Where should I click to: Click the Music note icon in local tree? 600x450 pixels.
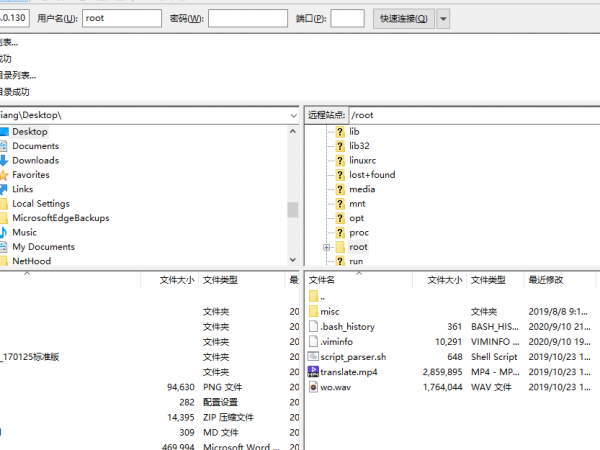click(3, 232)
